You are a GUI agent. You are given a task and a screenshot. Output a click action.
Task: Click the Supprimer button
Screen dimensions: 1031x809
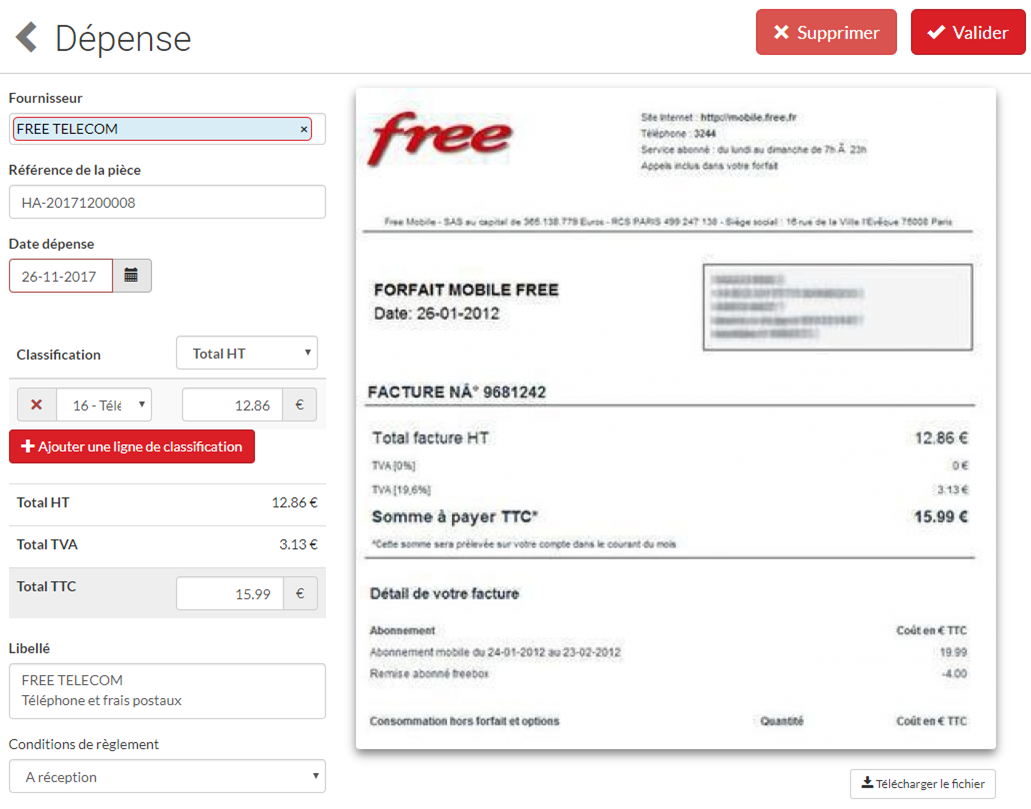click(826, 32)
